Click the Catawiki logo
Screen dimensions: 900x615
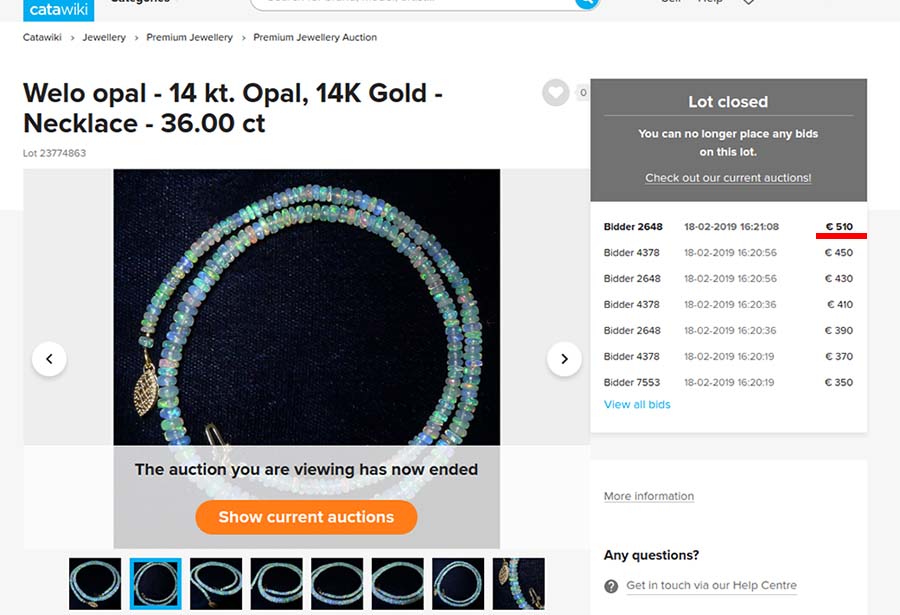point(59,10)
